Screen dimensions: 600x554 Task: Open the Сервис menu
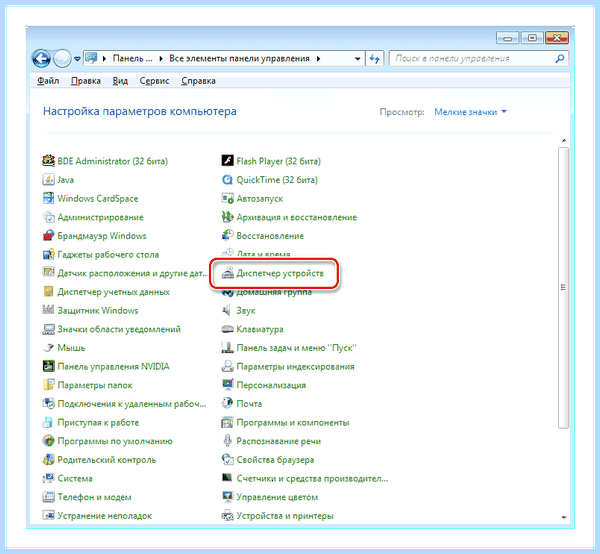[154, 81]
